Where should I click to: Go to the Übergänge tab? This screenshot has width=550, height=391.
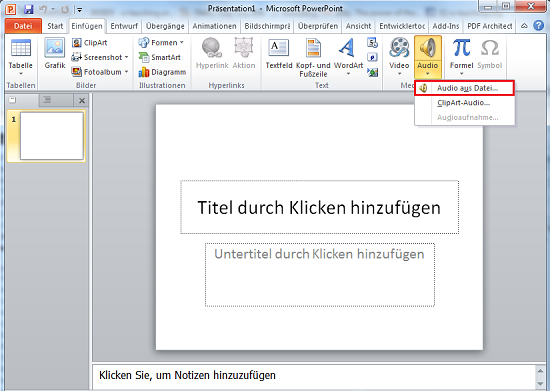165,26
